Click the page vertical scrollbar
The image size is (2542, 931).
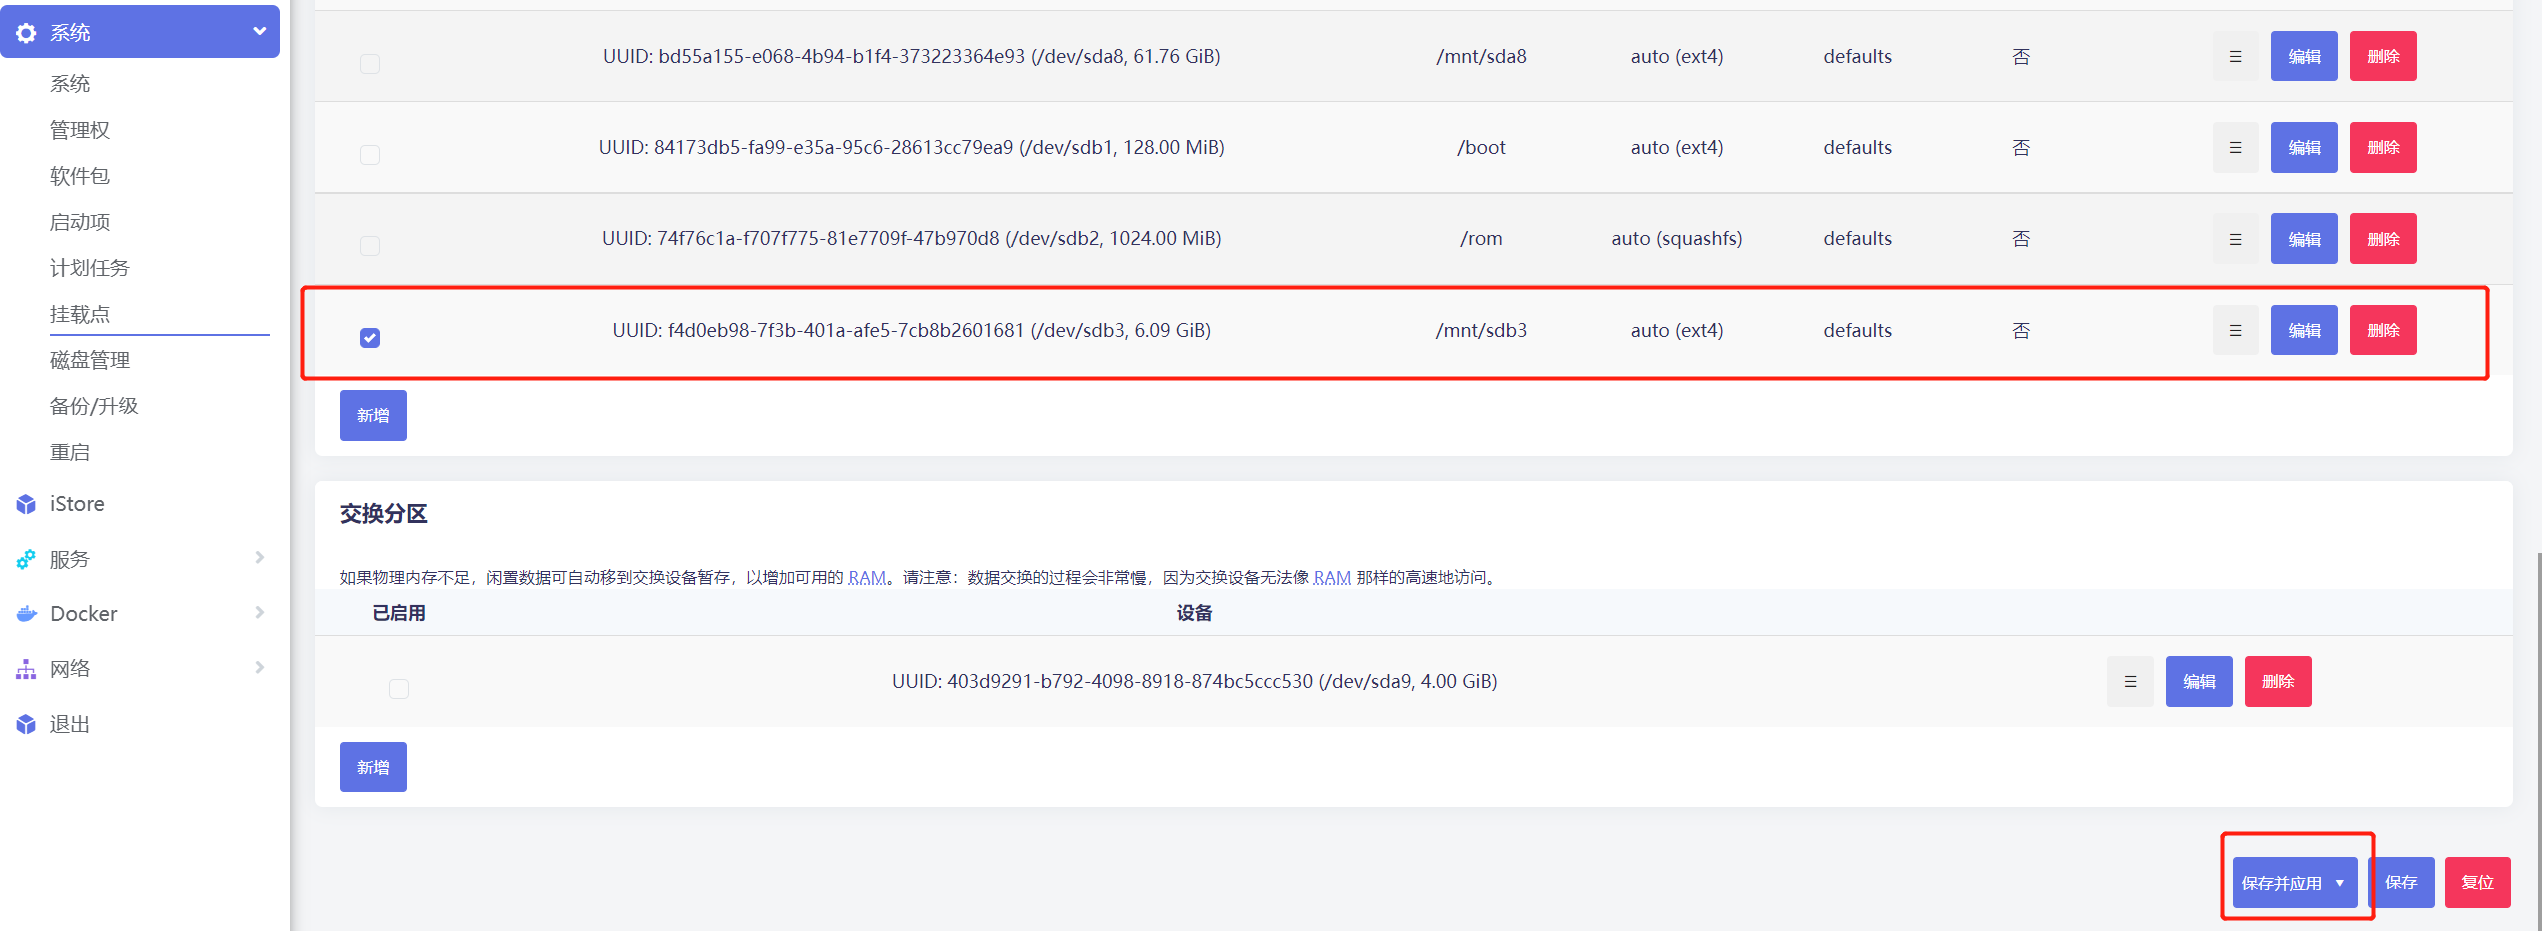(2538, 740)
